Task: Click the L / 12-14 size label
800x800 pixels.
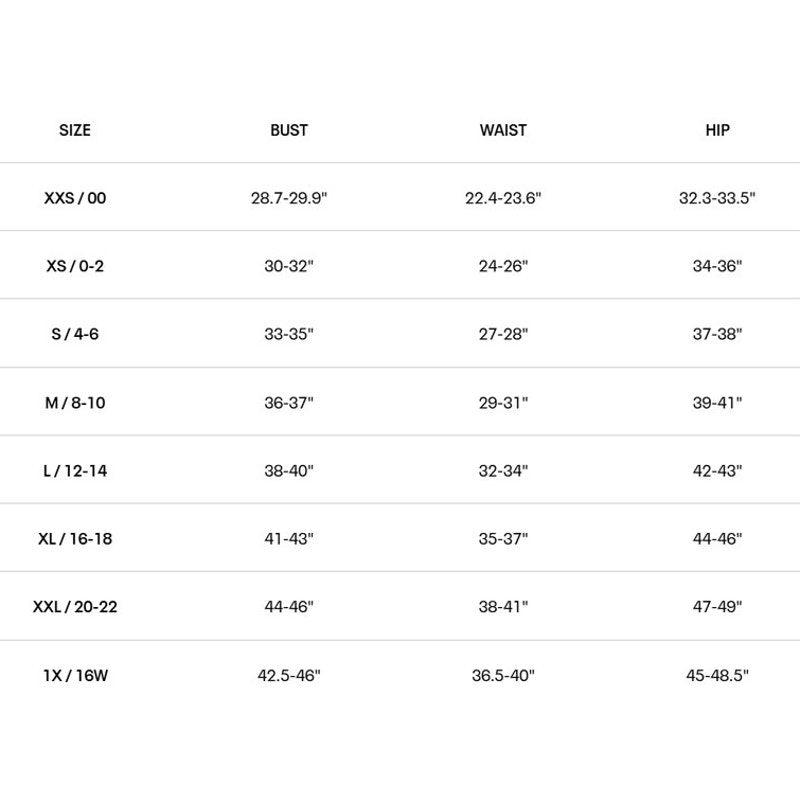Action: (75, 471)
